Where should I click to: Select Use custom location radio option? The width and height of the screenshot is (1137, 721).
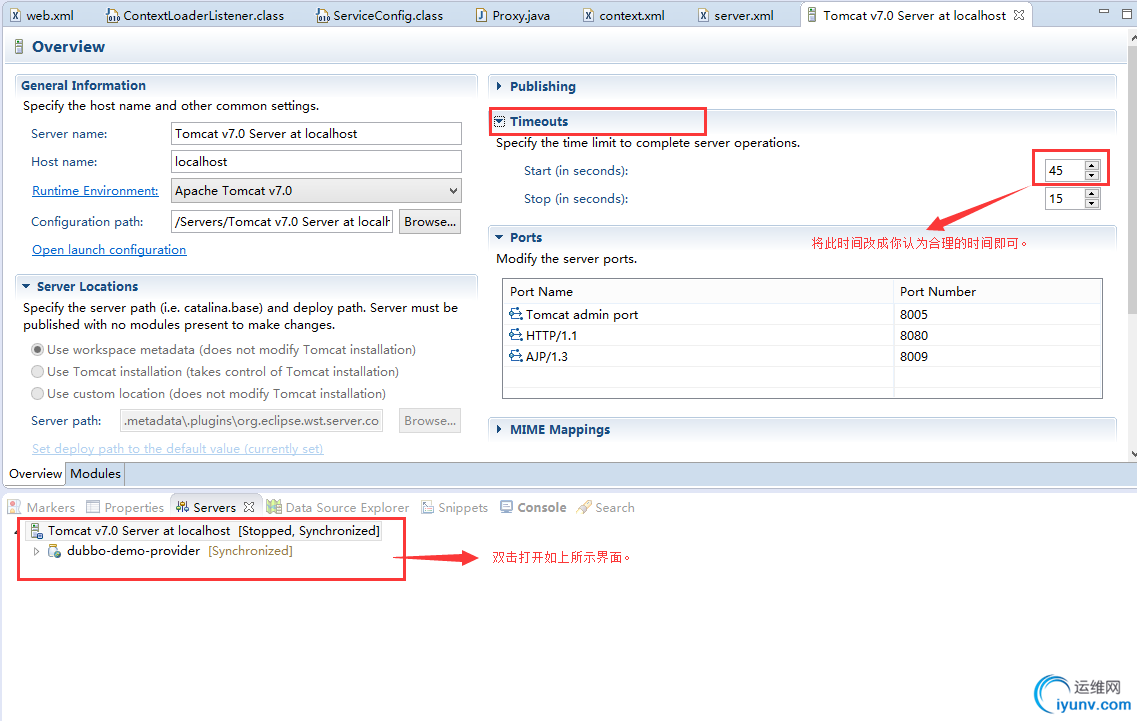[37, 394]
